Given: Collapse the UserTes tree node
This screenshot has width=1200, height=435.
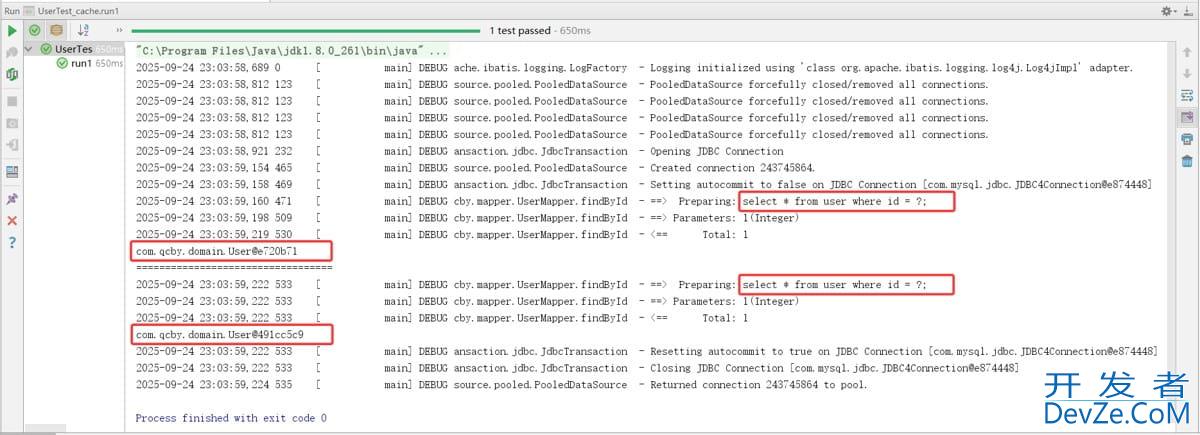Looking at the screenshot, I should tap(29, 49).
